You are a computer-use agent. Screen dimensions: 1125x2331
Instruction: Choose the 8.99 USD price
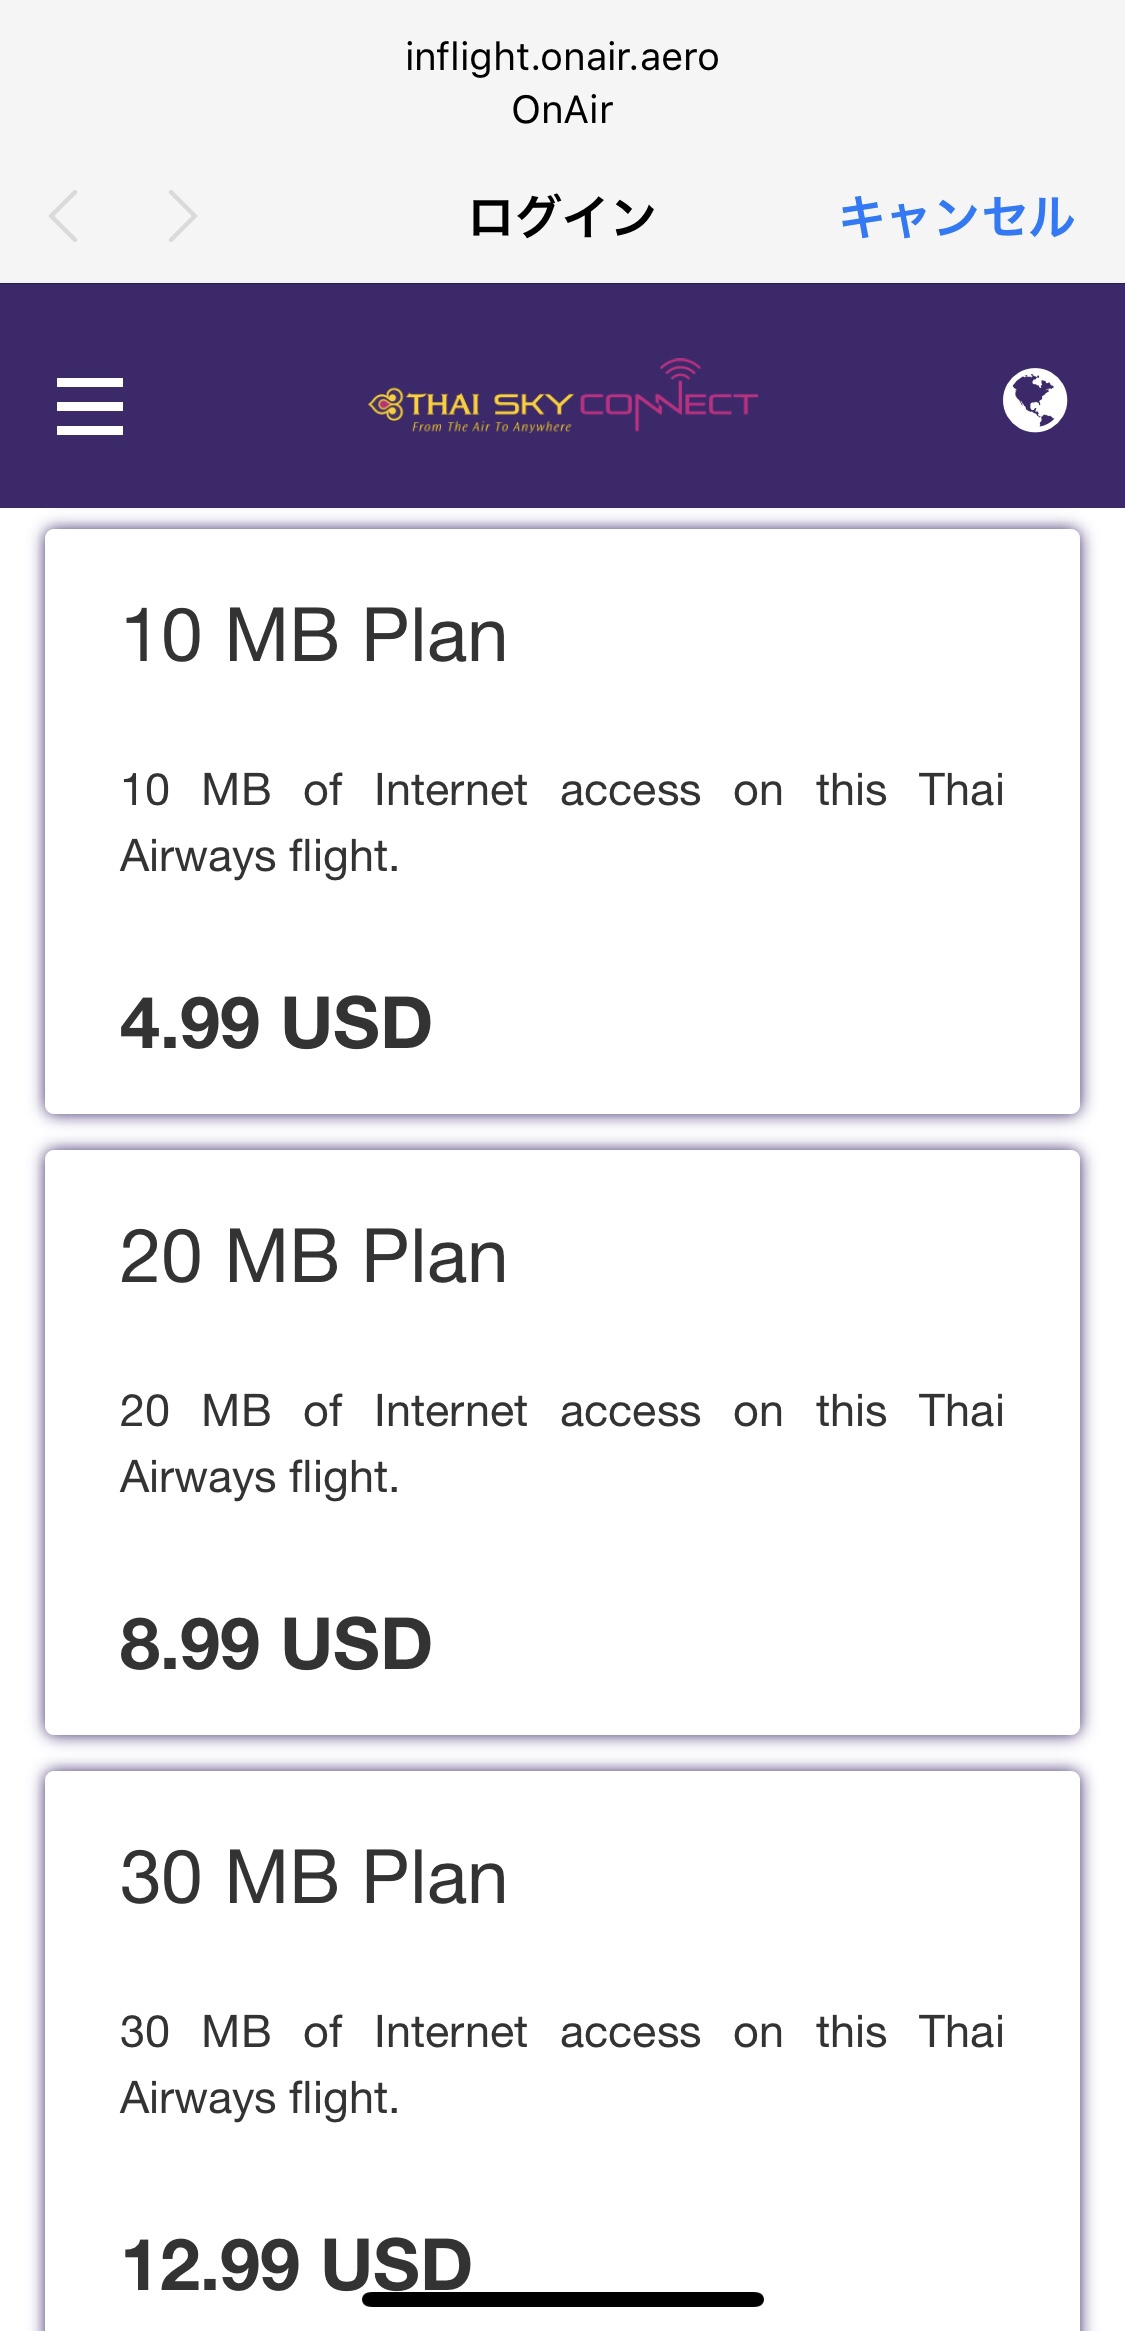(x=276, y=1644)
